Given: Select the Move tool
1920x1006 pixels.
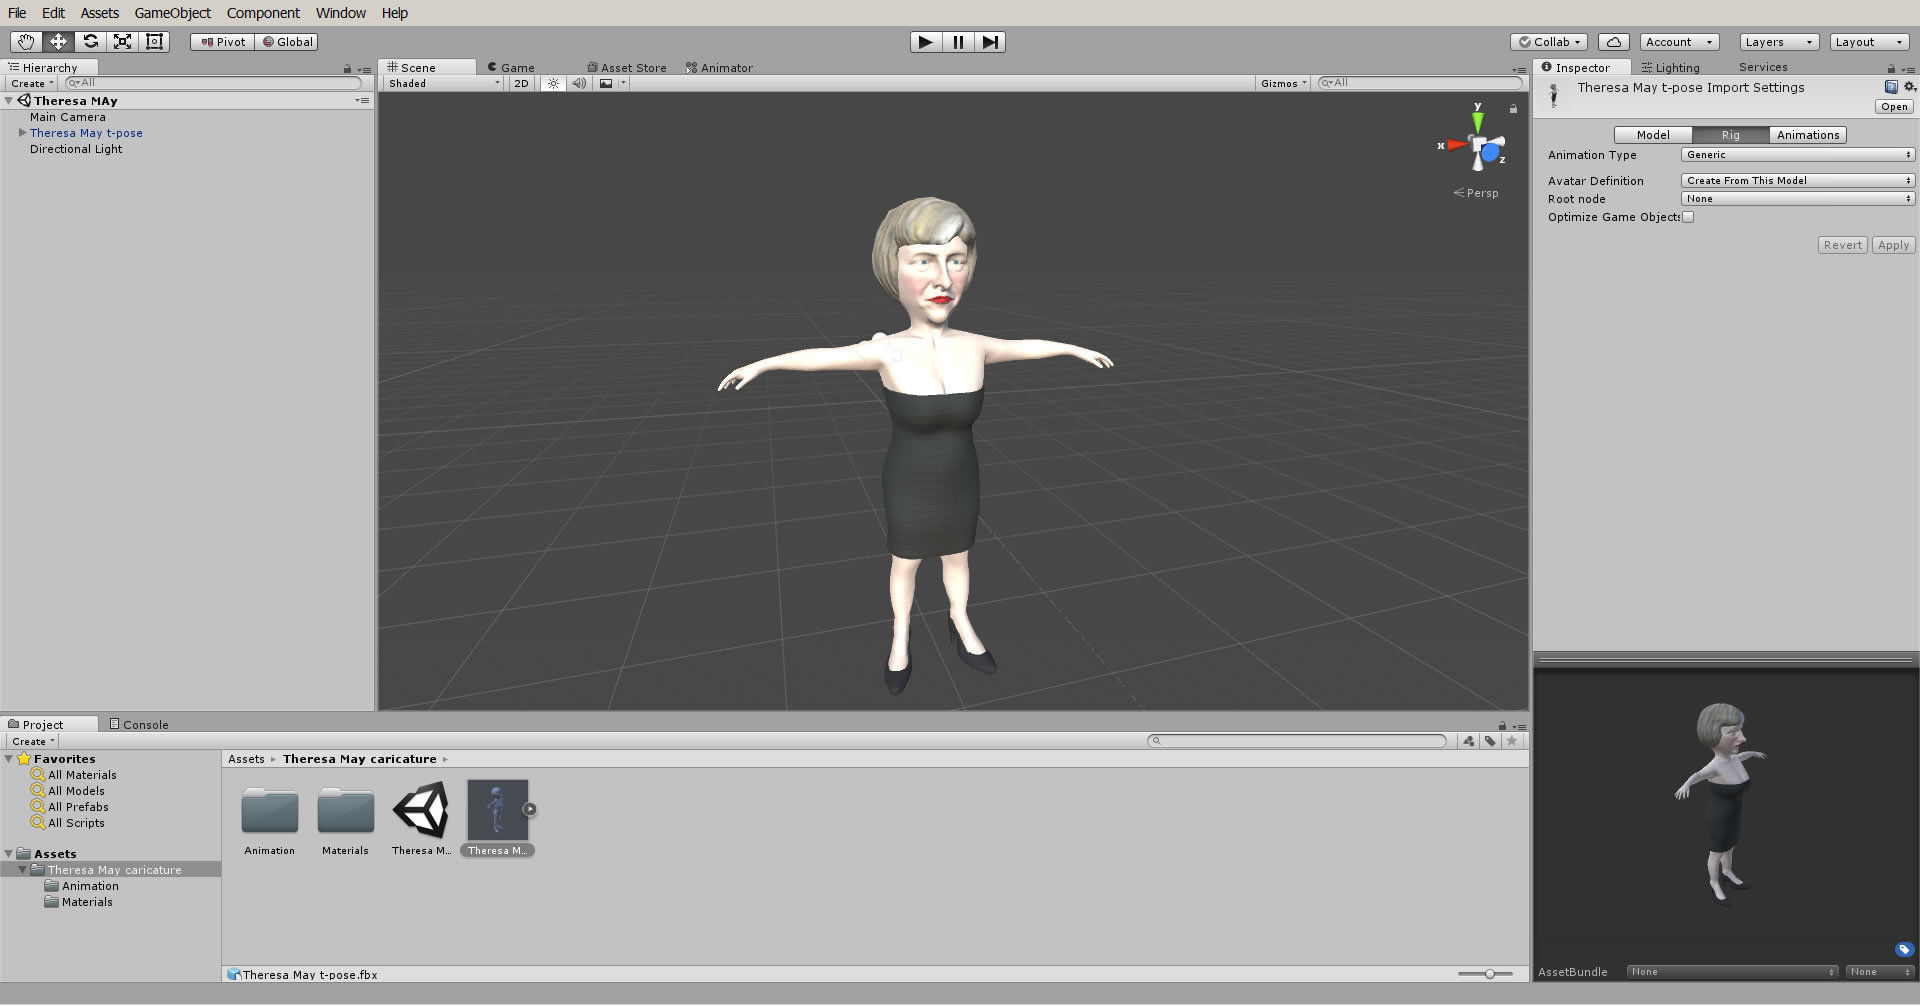Looking at the screenshot, I should pos(58,42).
